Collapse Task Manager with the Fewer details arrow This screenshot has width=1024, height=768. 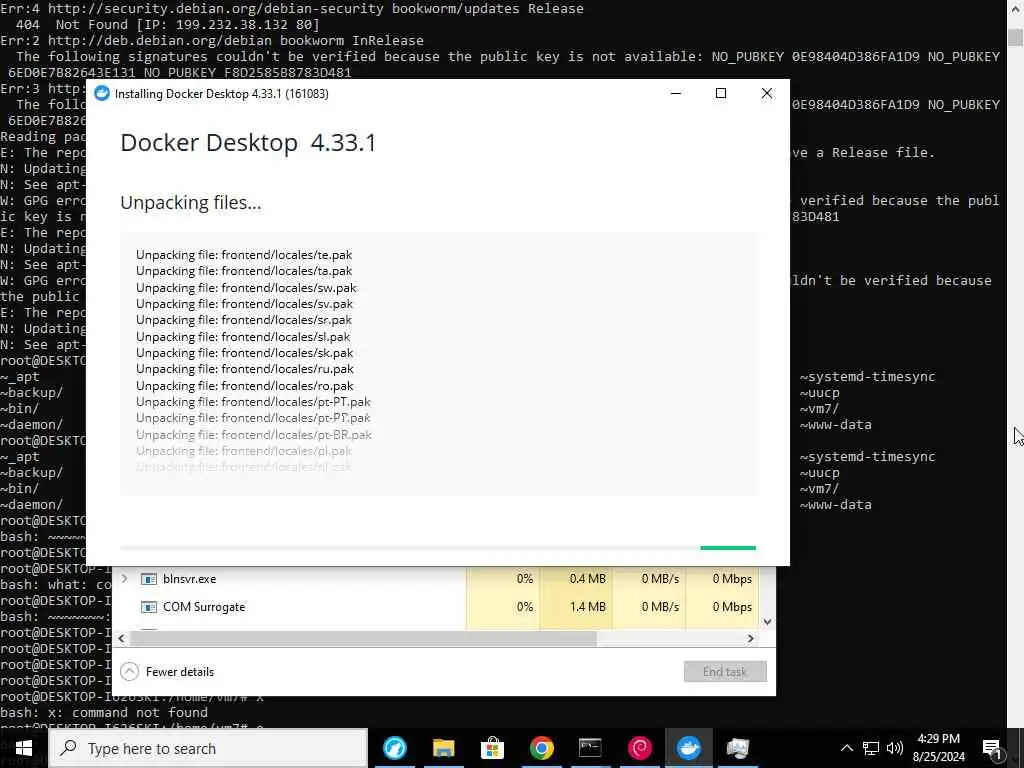(129, 671)
